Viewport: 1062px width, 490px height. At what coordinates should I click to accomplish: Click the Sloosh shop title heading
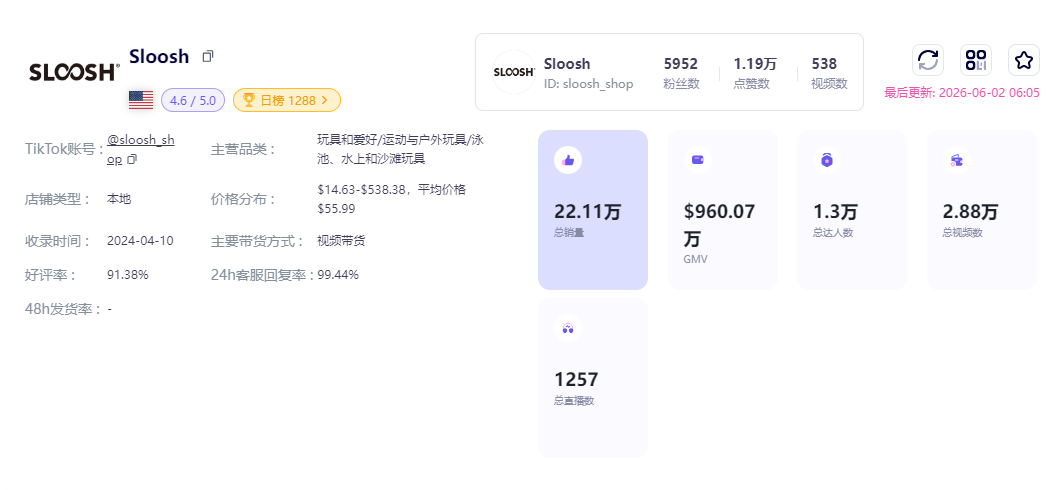pyautogui.click(x=159, y=56)
